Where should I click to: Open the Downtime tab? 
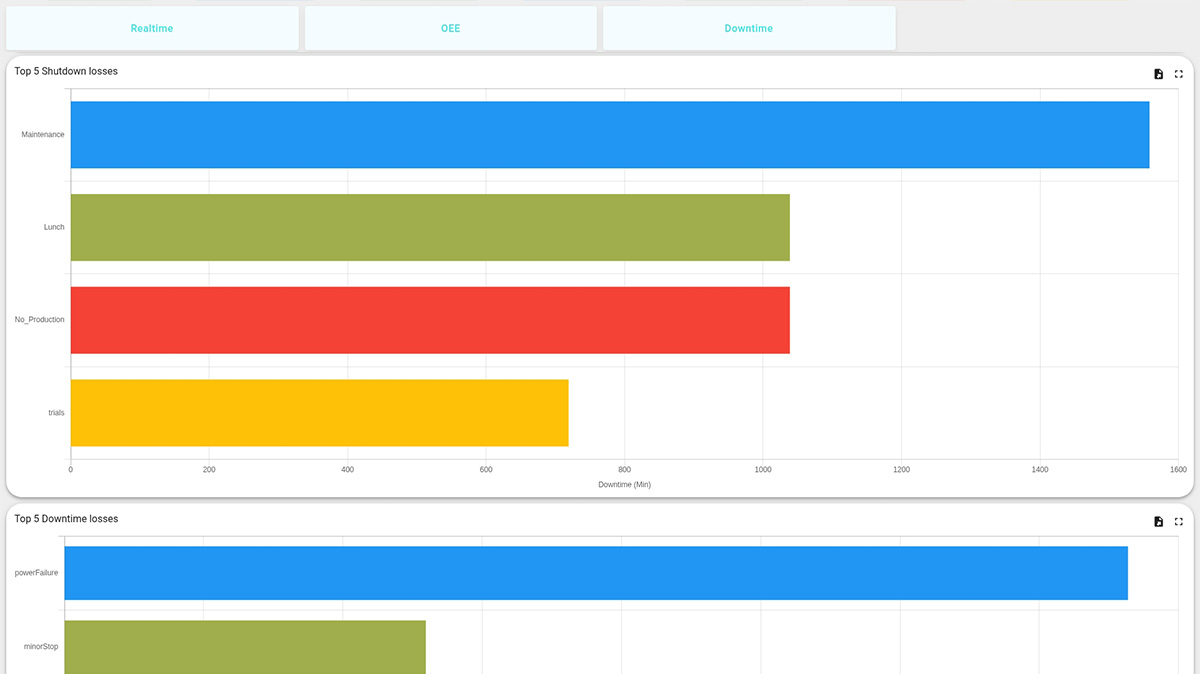(748, 28)
